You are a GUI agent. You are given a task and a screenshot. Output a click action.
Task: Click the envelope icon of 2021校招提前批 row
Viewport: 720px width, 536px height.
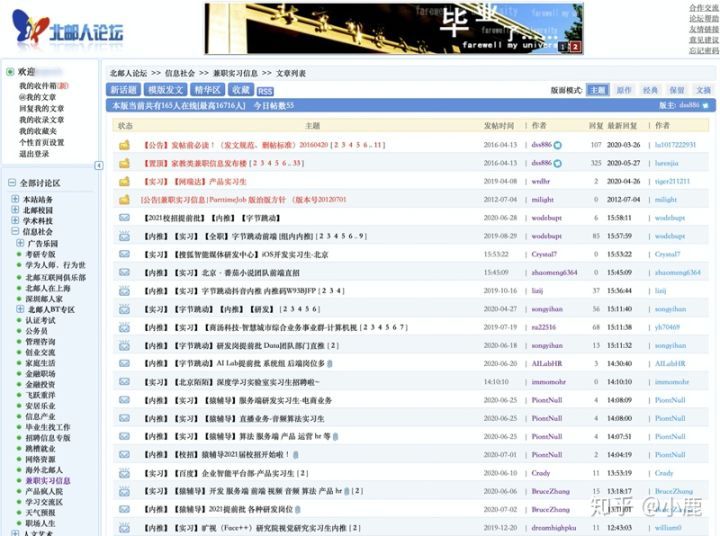[x=124, y=218]
